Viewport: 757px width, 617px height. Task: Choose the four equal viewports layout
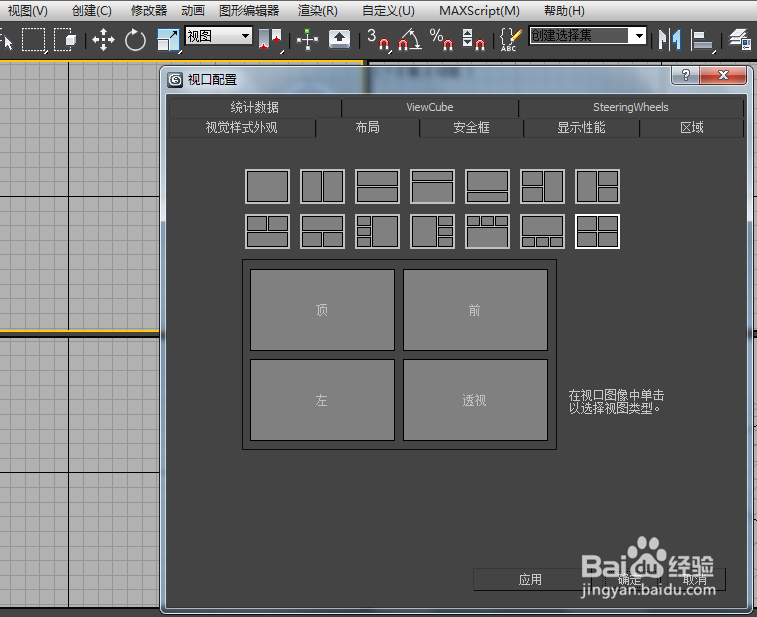click(598, 232)
